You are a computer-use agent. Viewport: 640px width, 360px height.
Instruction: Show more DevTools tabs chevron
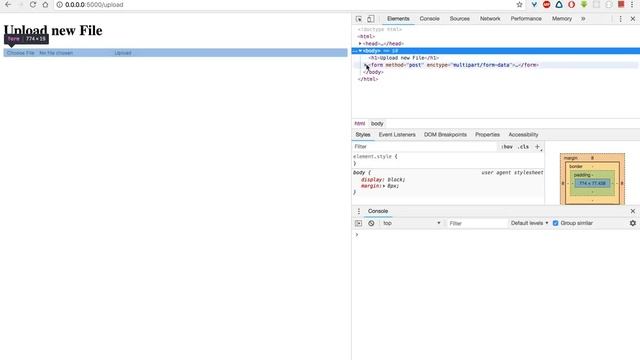(x=583, y=19)
